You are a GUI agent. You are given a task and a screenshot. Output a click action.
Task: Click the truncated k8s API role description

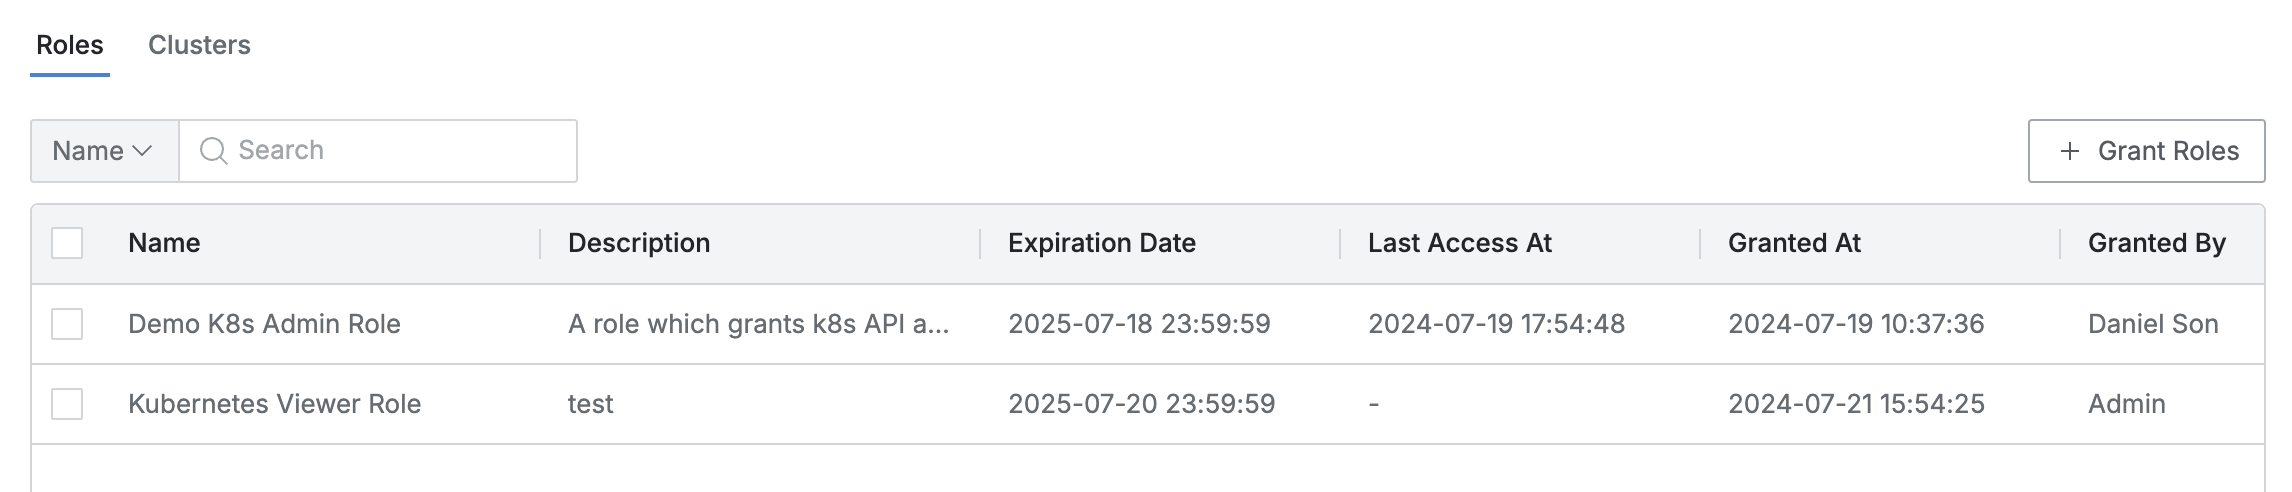(x=758, y=324)
